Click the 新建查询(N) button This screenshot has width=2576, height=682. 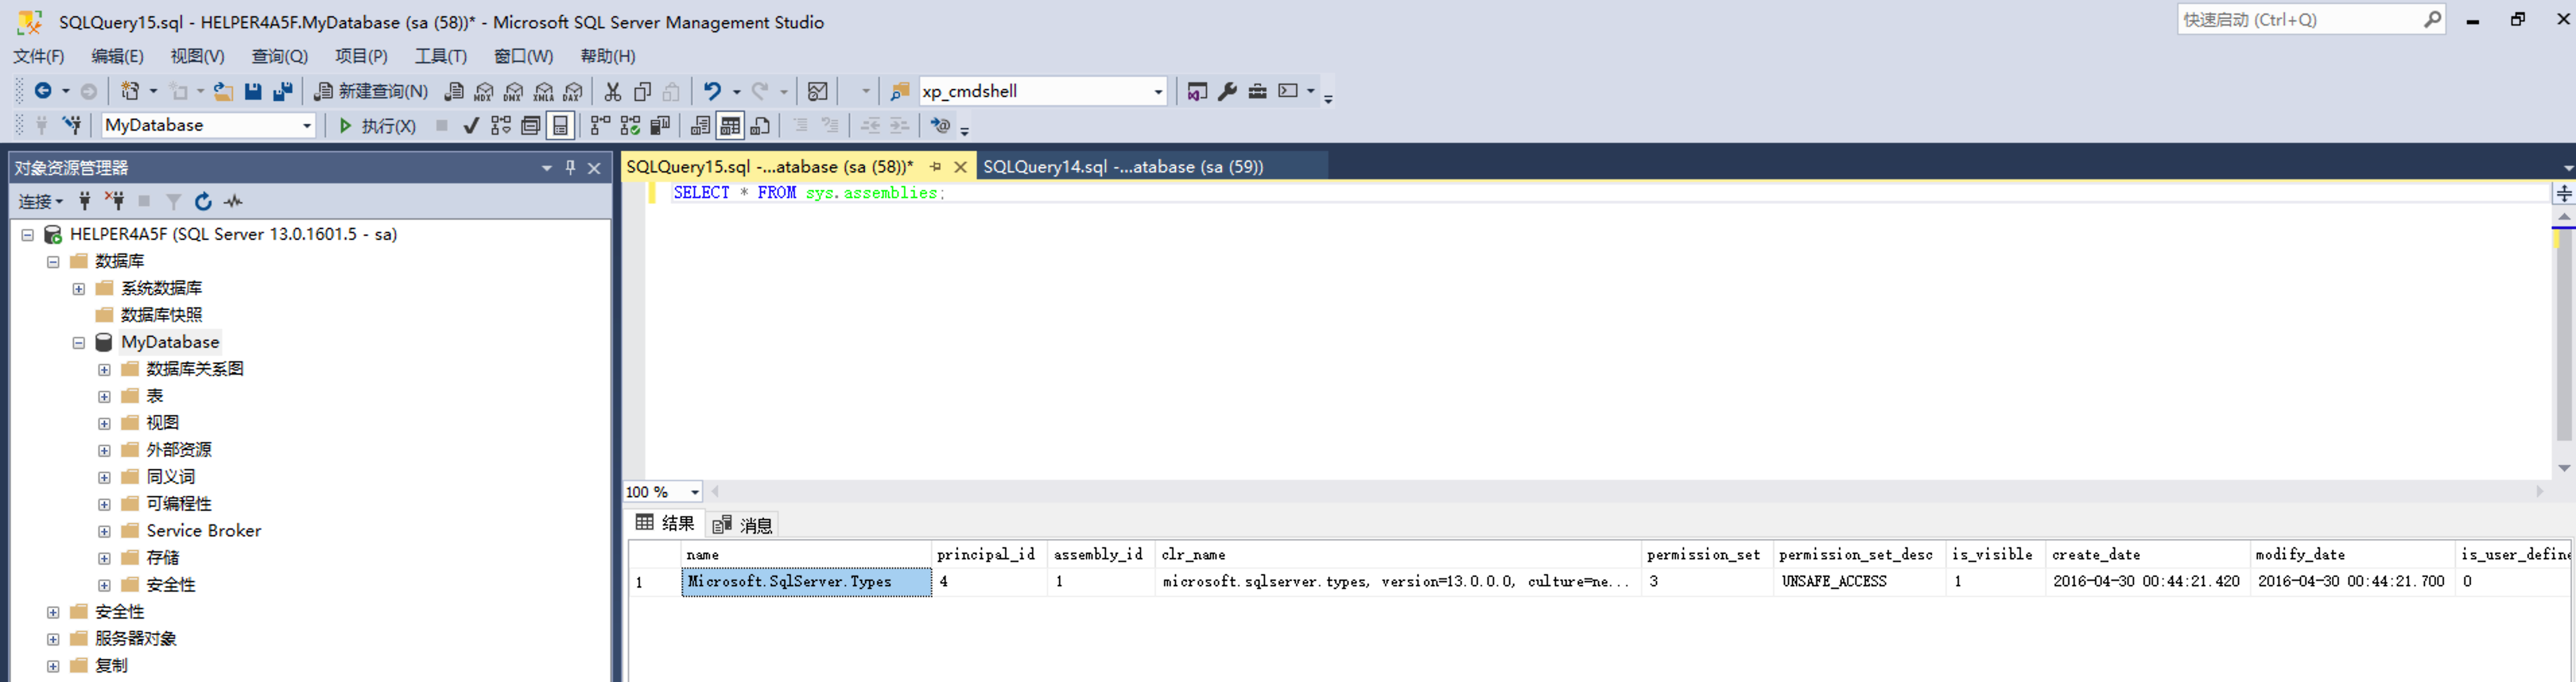pos(371,92)
